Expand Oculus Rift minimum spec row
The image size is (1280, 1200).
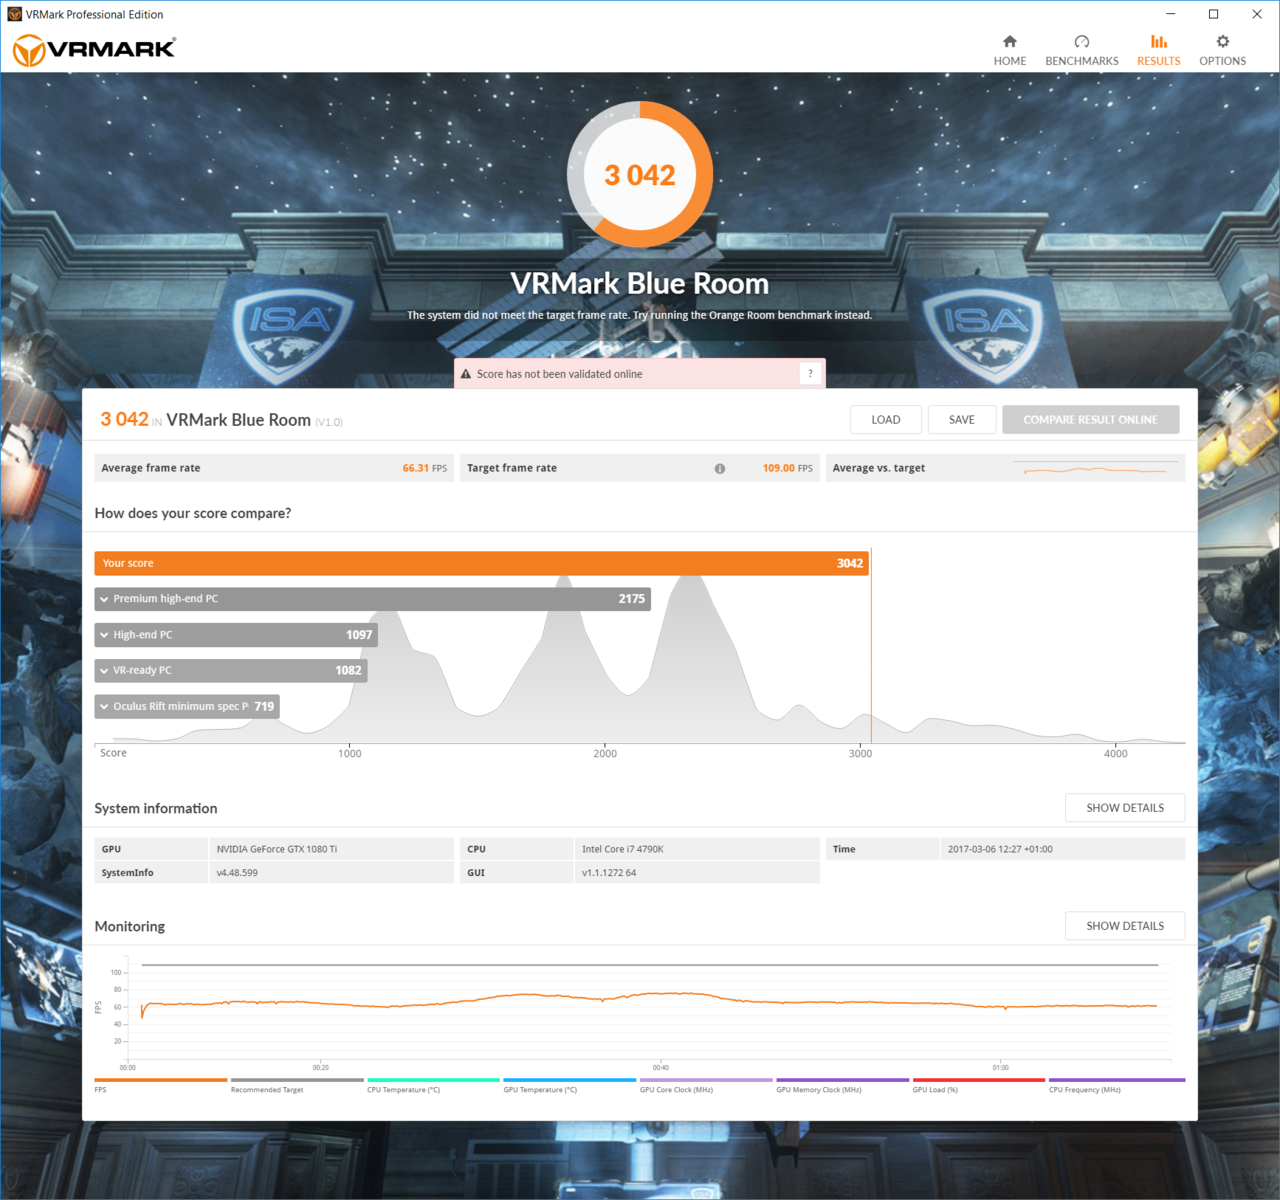coord(187,707)
